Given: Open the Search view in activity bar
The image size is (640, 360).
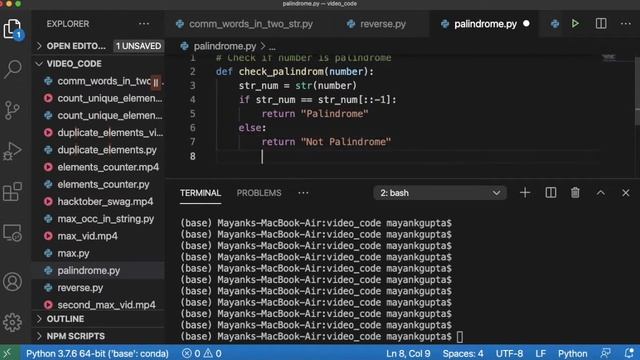Looking at the screenshot, I should pos(12,69).
